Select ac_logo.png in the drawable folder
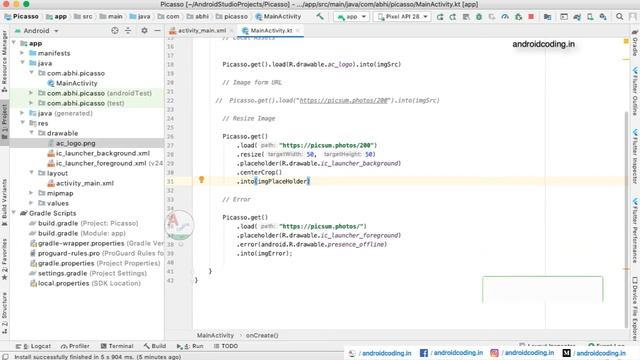640x360 pixels. point(76,143)
